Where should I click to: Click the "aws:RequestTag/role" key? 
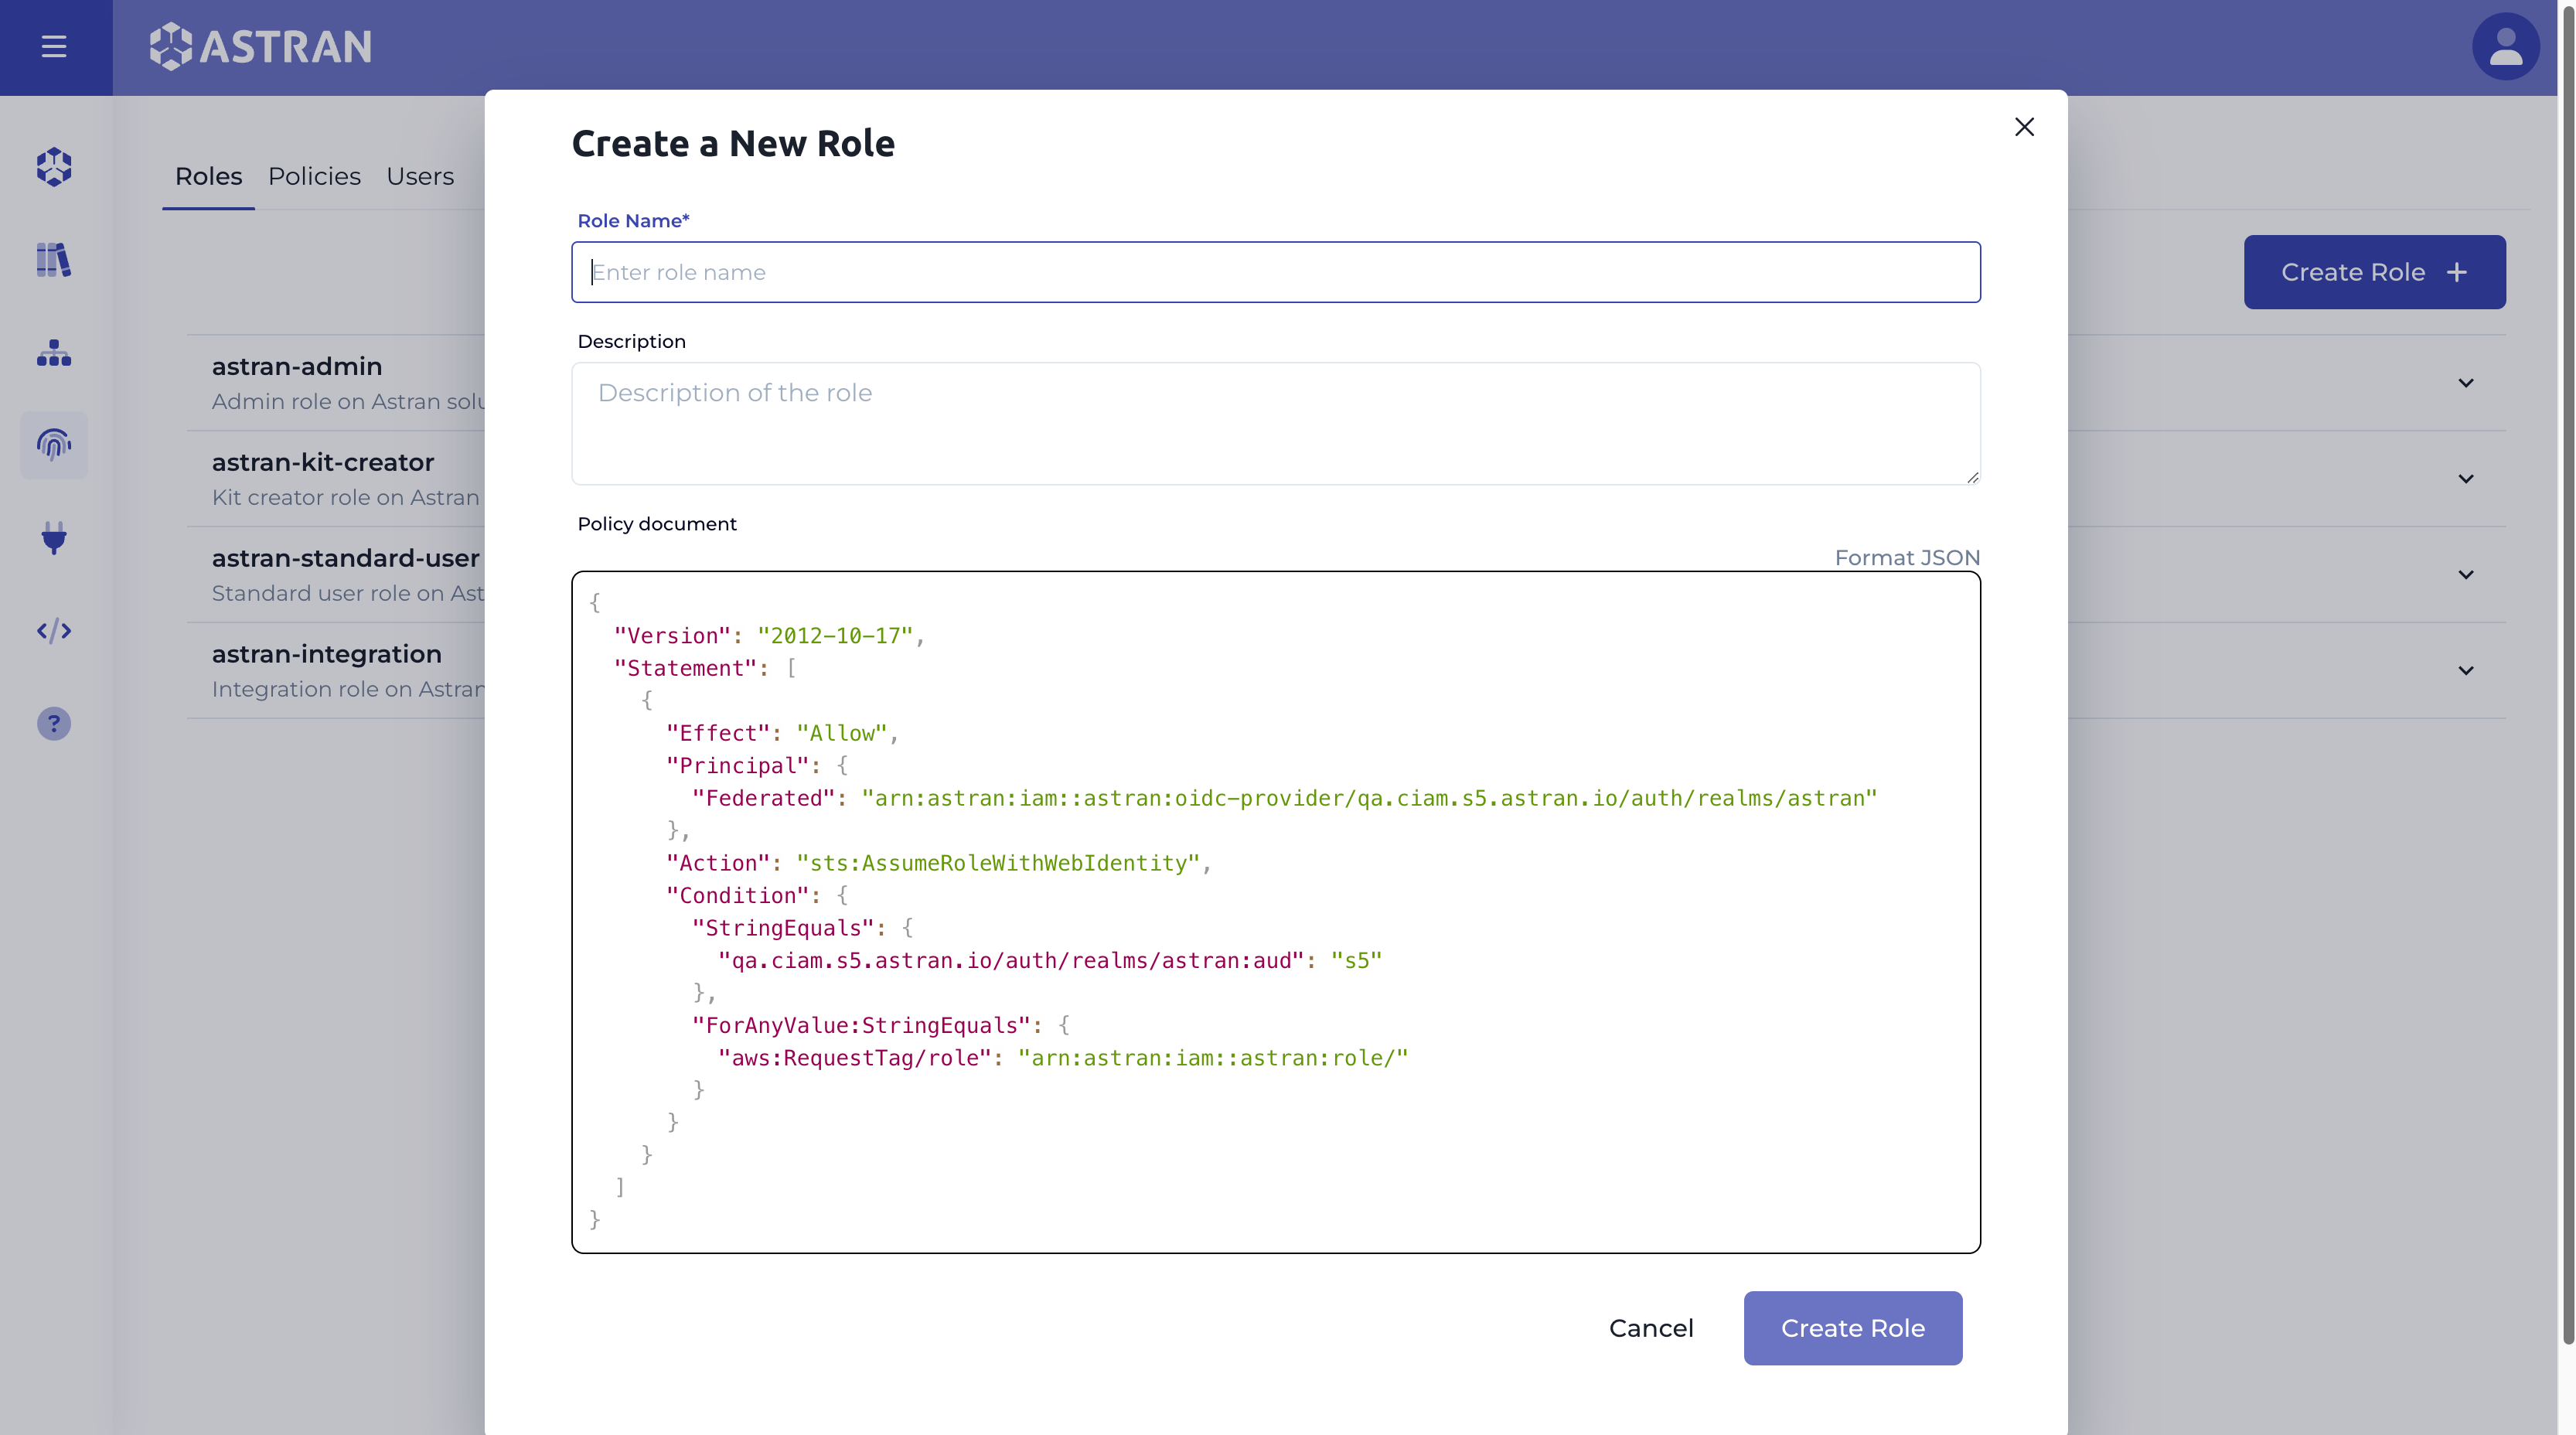point(854,1058)
